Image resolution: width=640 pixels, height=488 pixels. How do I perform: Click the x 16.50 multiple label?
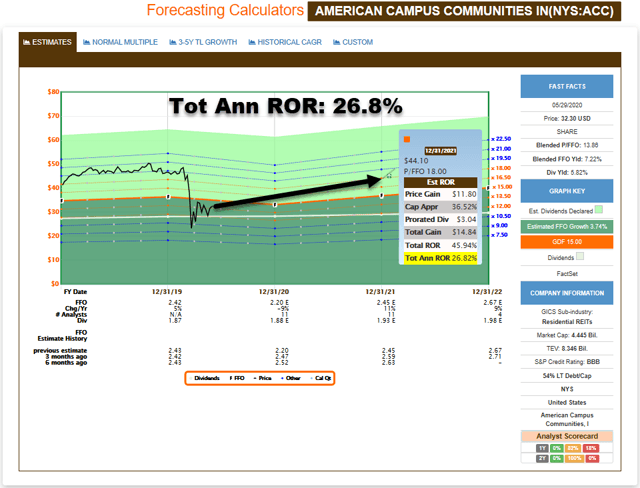point(501,177)
